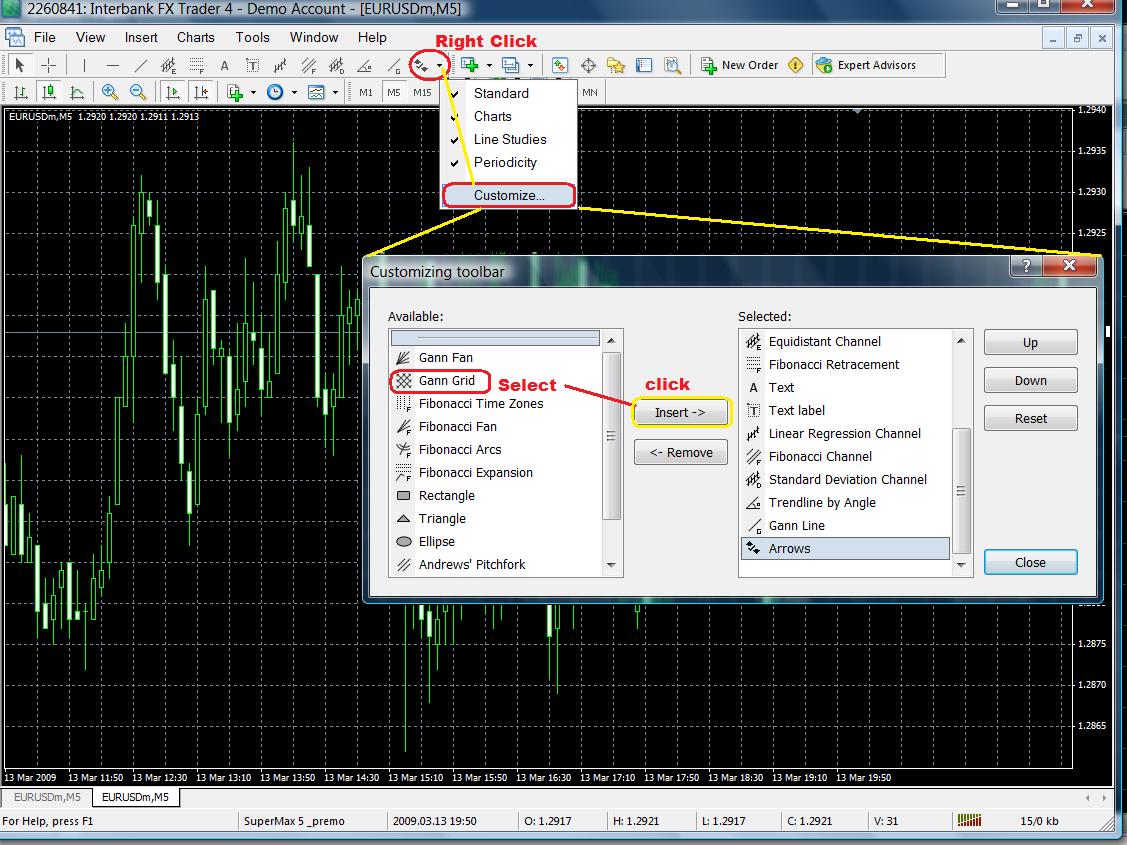Expand the Periods clock dropdown arrow
The image size is (1127, 845).
point(292,92)
